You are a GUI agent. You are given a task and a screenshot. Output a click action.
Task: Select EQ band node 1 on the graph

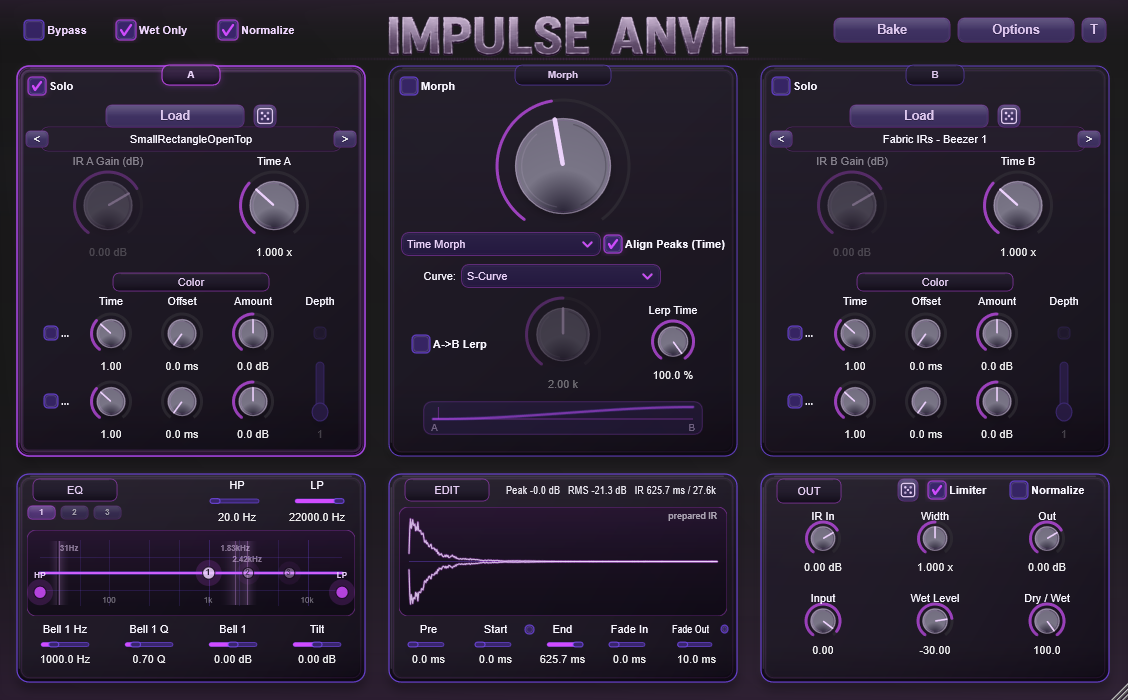click(209, 573)
